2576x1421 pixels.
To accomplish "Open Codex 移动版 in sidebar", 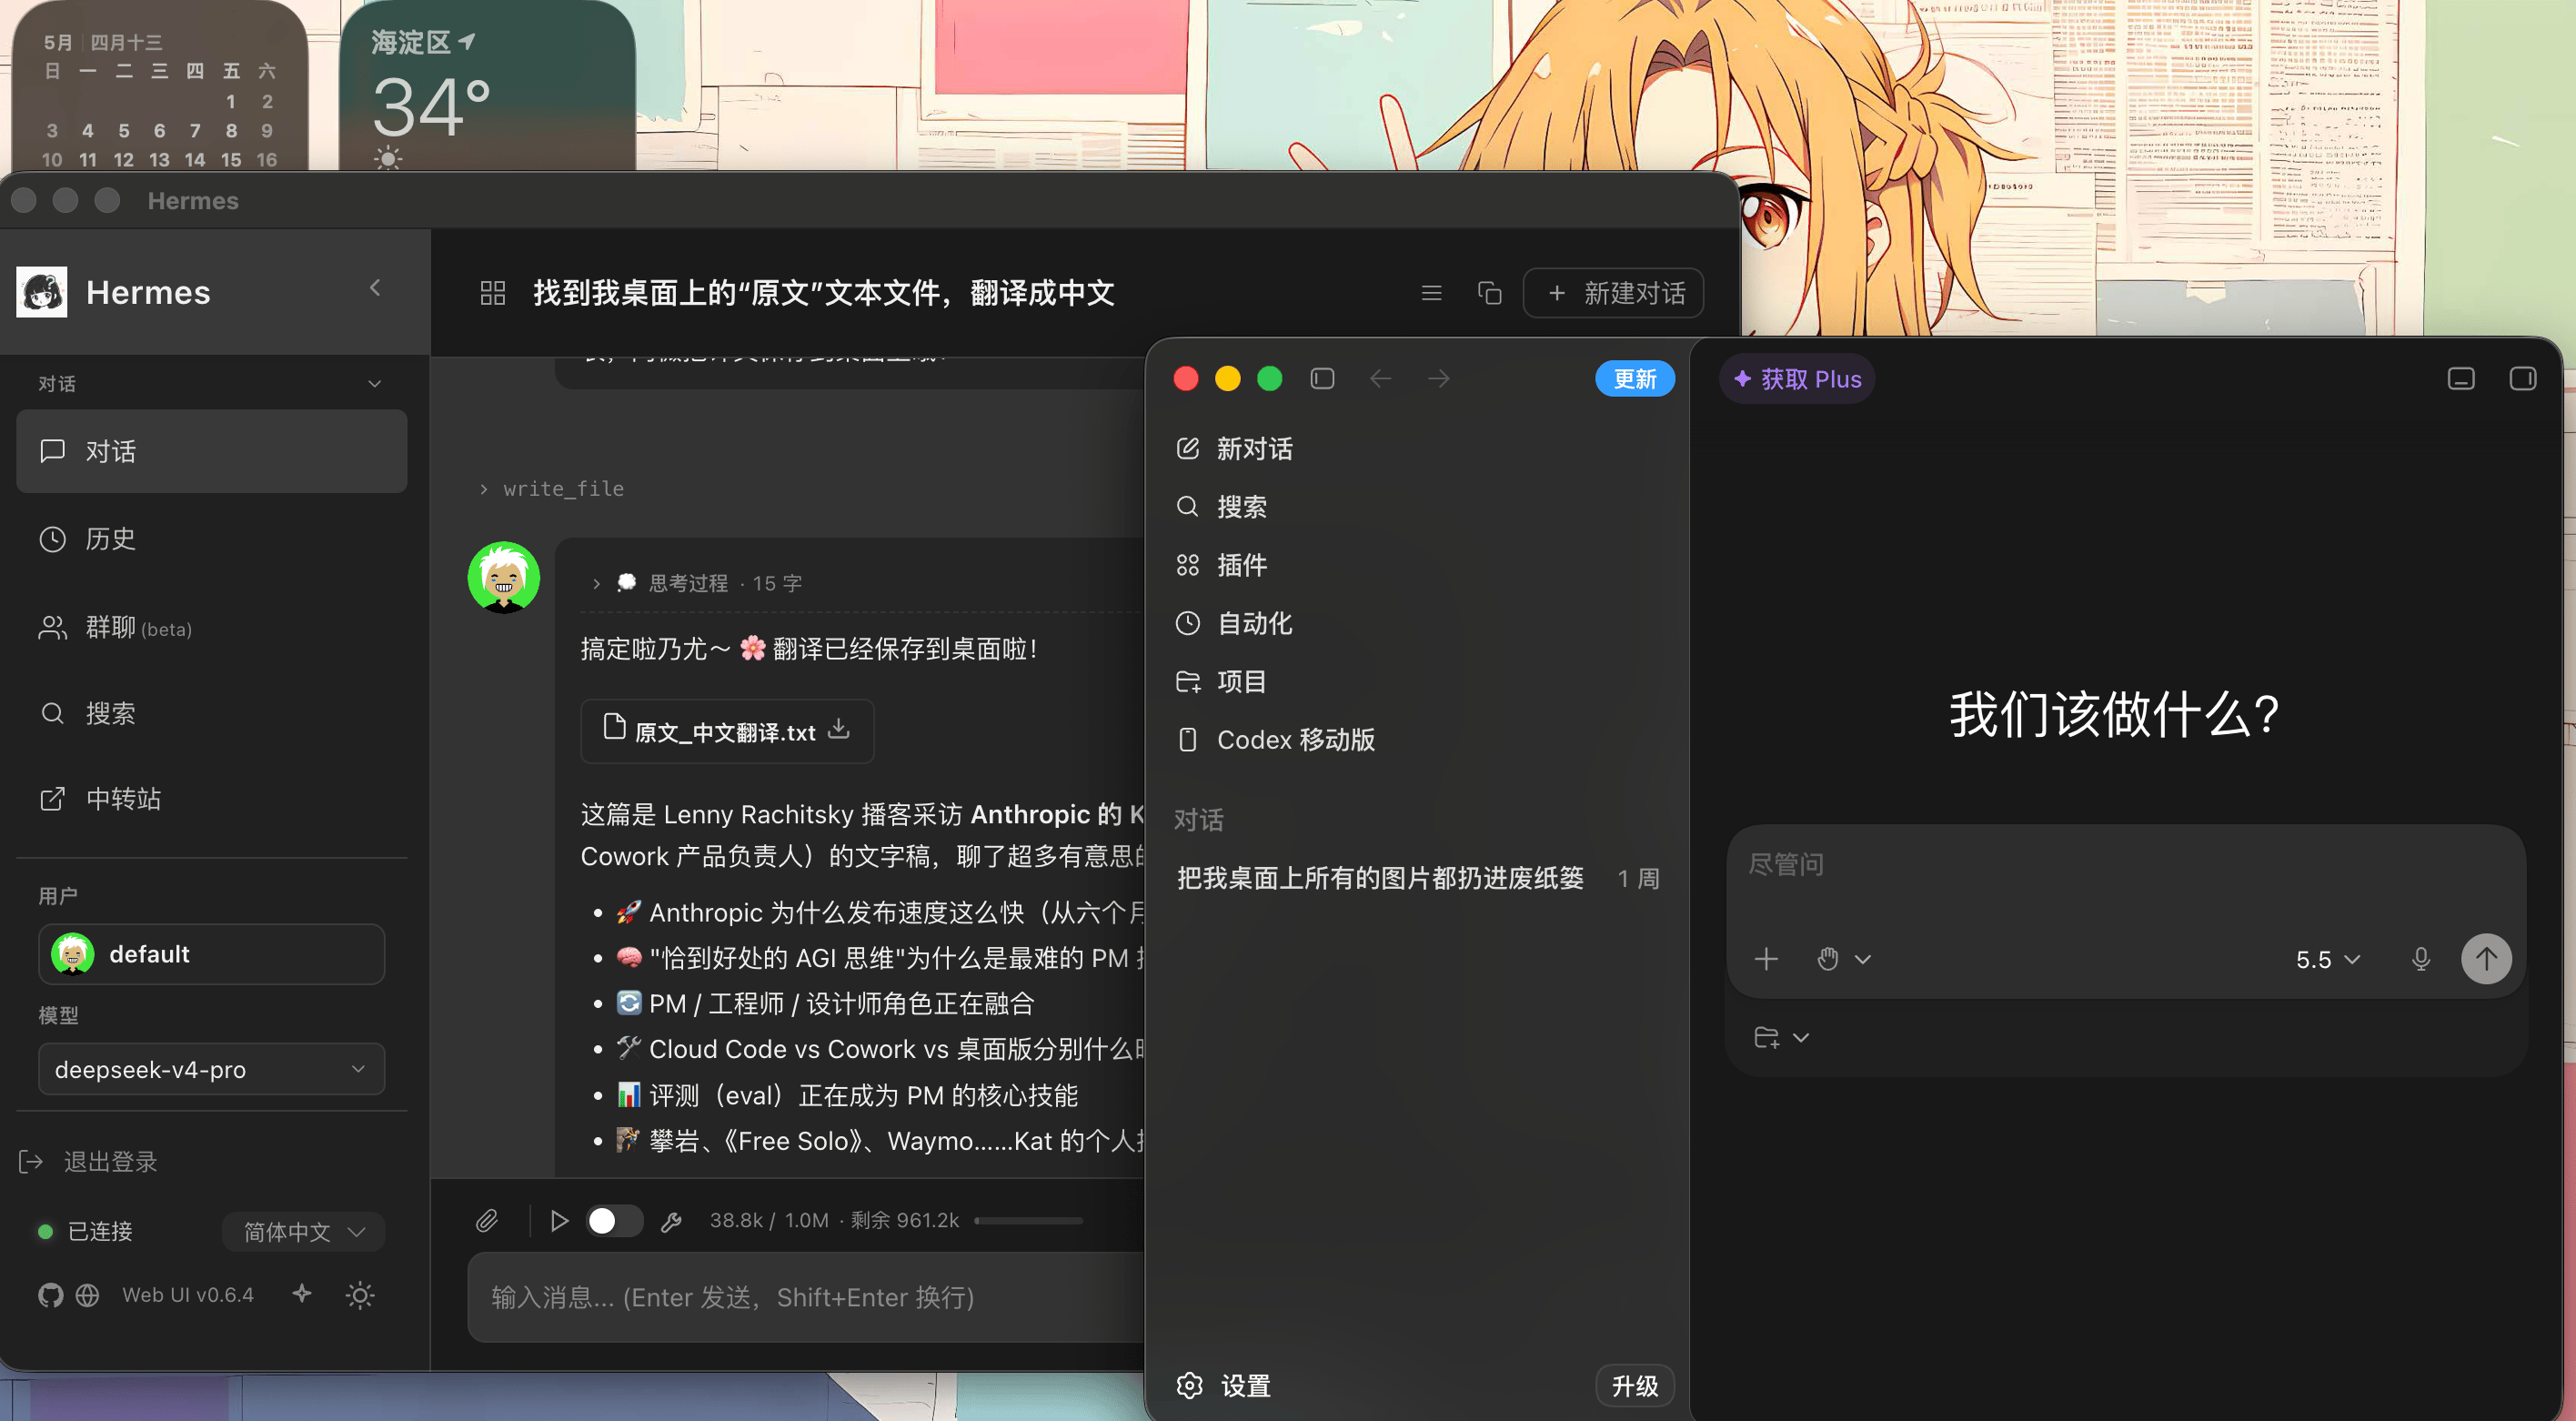I will coord(1418,739).
